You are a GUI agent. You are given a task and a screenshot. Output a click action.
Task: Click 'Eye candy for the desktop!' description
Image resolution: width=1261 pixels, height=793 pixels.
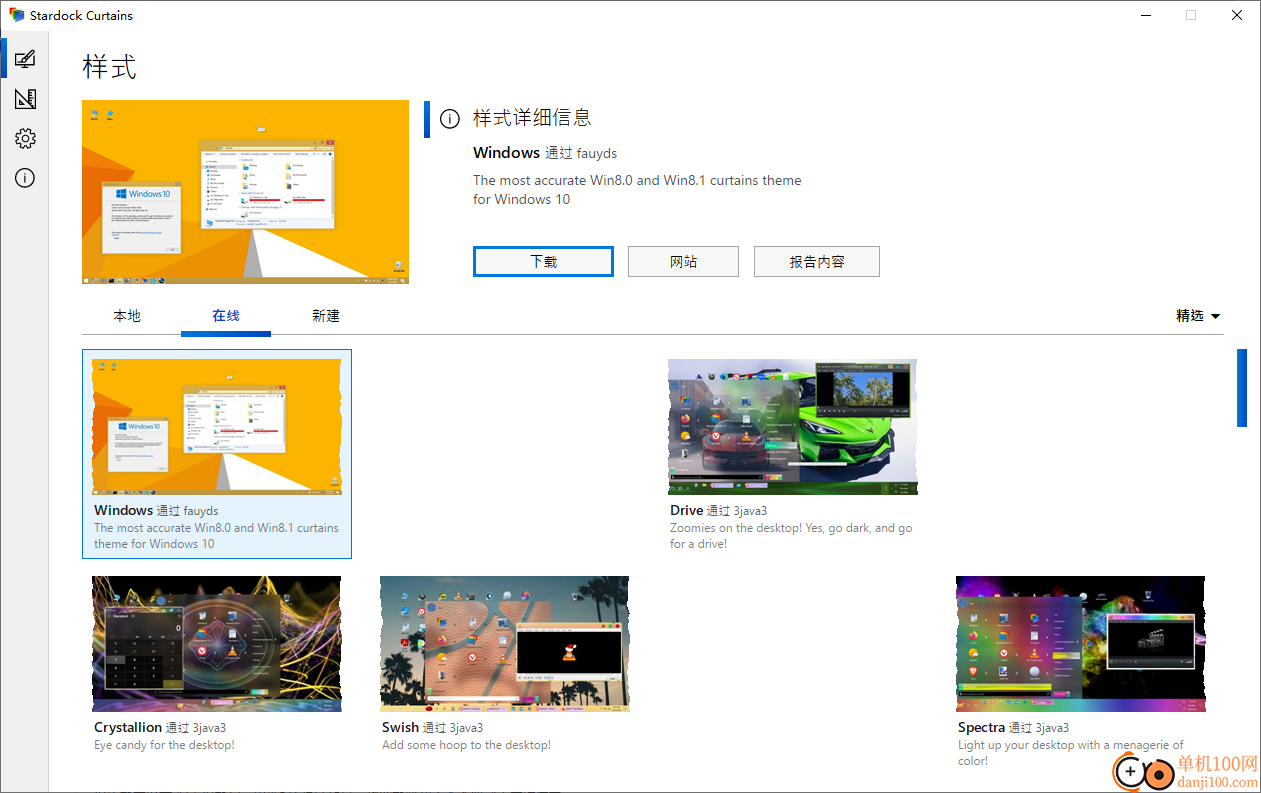[x=164, y=745]
